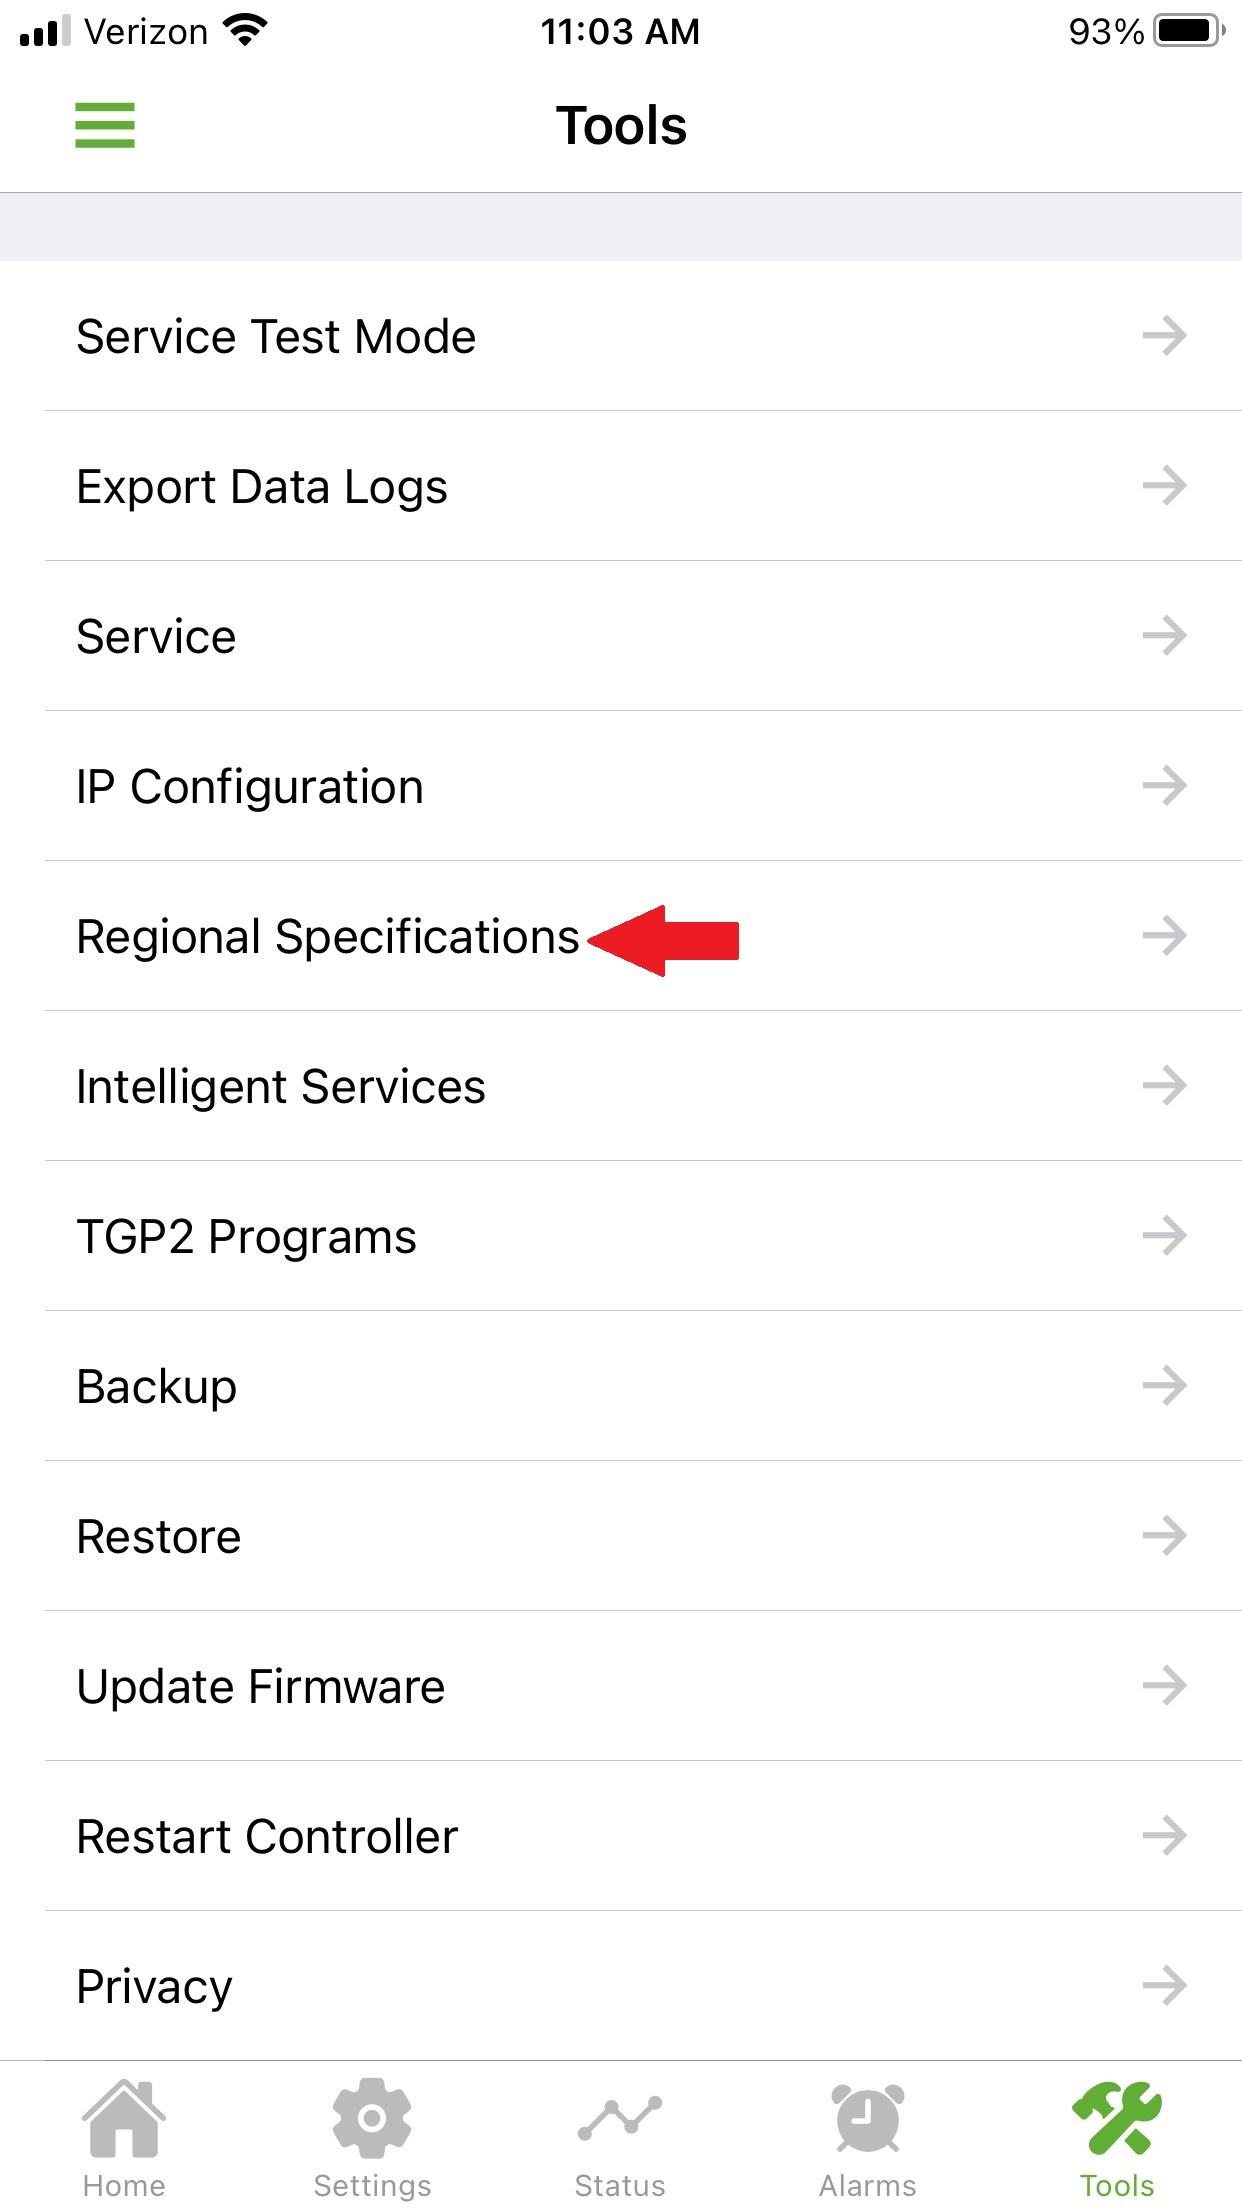1242x2208 pixels.
Task: Expand the IP Configuration row arrow
Action: click(x=1164, y=786)
